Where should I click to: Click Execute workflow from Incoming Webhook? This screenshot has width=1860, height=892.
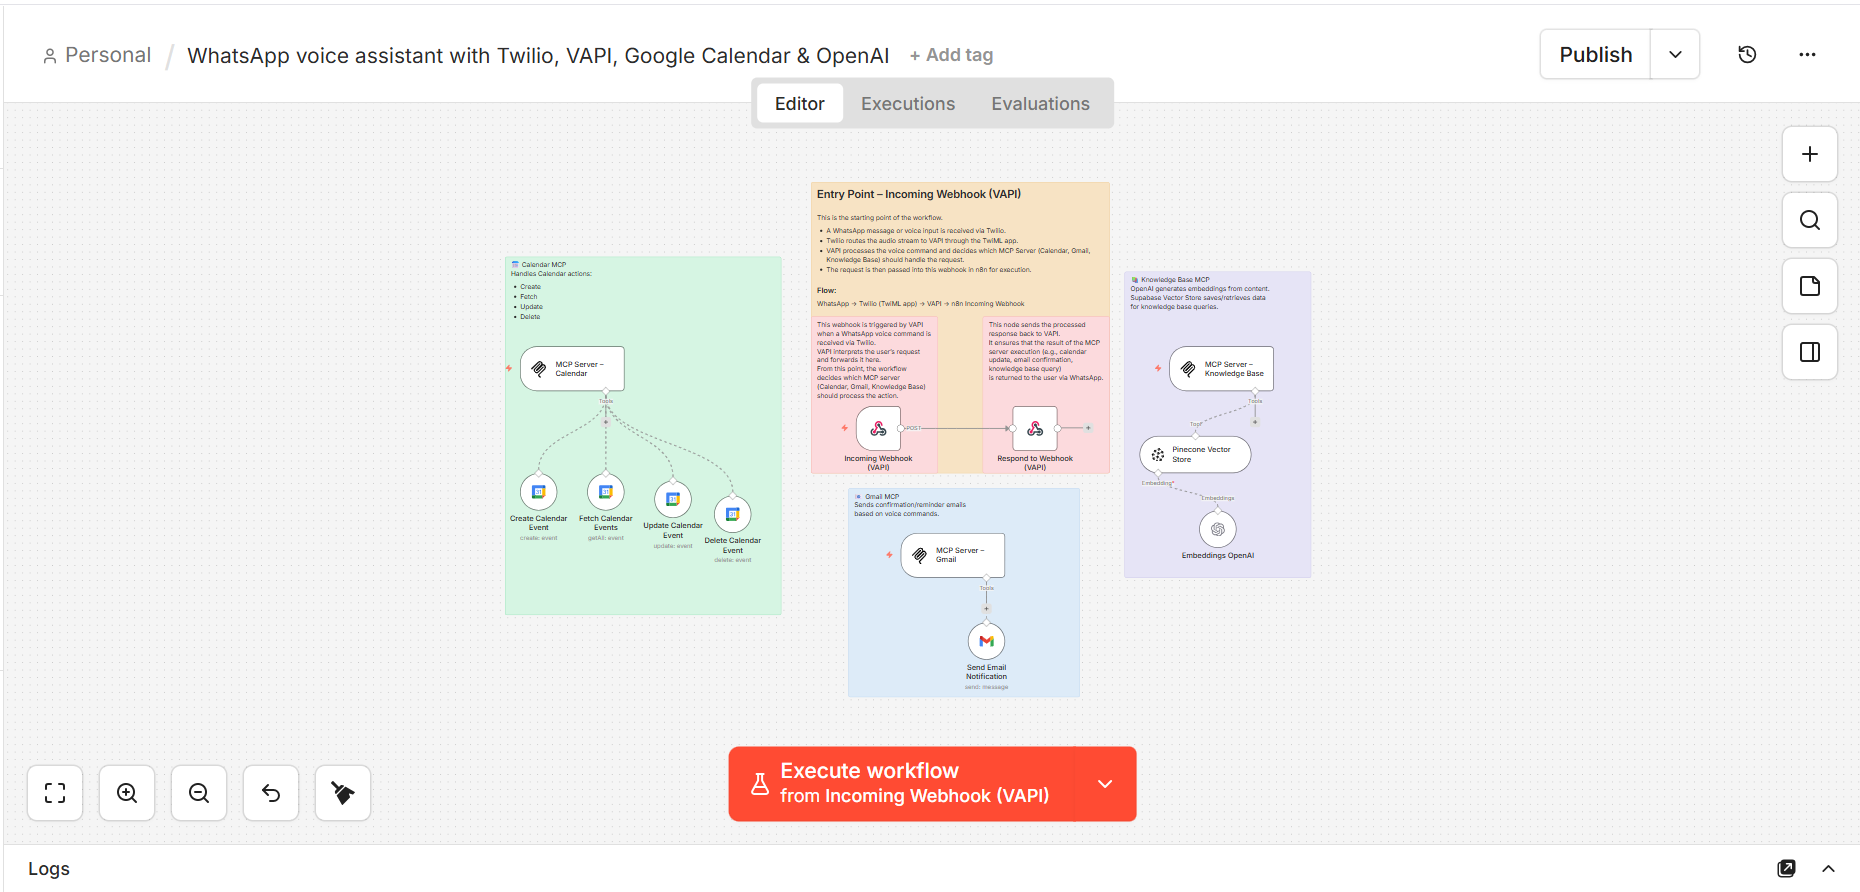(x=900, y=784)
